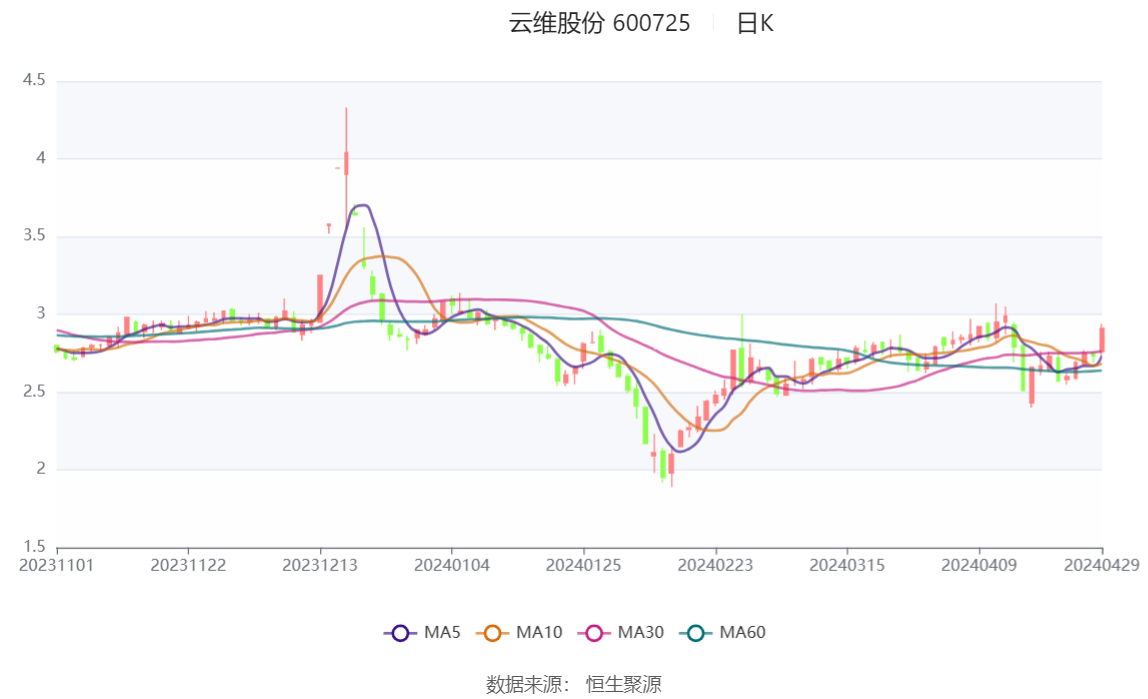1148x699 pixels.
Task: Click the 20231213 date axis label
Action: pos(320,565)
